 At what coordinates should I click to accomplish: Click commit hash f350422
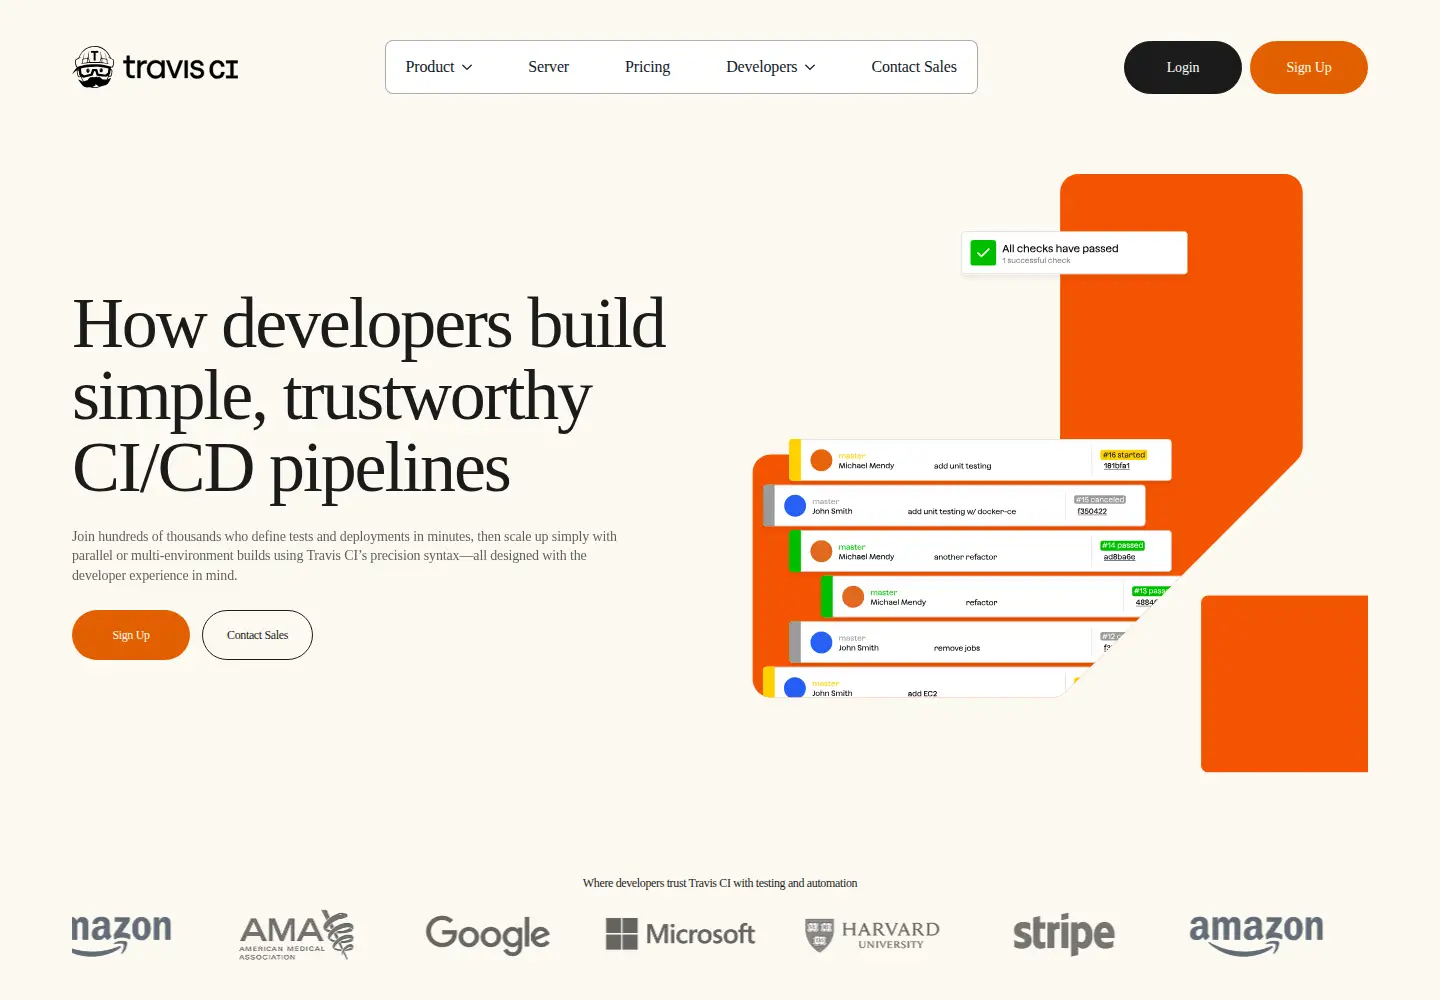[x=1092, y=511]
